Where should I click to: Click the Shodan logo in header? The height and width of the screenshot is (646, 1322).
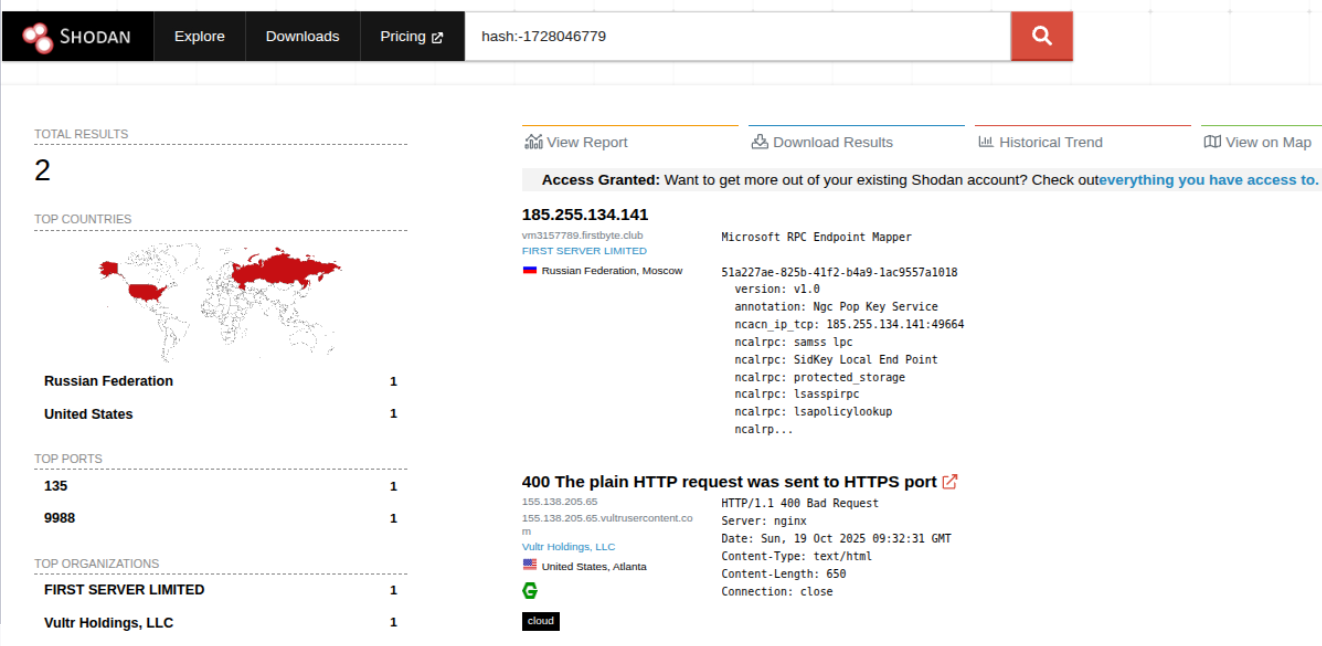pos(78,37)
